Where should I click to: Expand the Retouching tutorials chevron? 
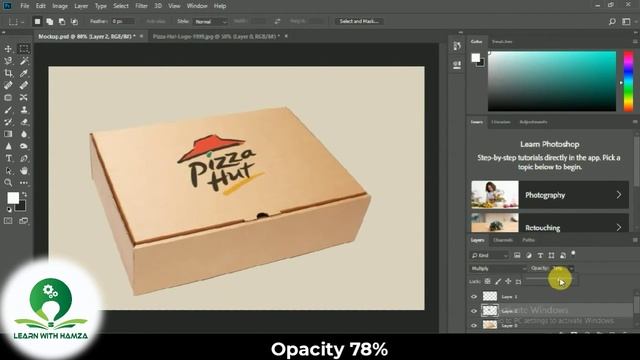point(619,227)
